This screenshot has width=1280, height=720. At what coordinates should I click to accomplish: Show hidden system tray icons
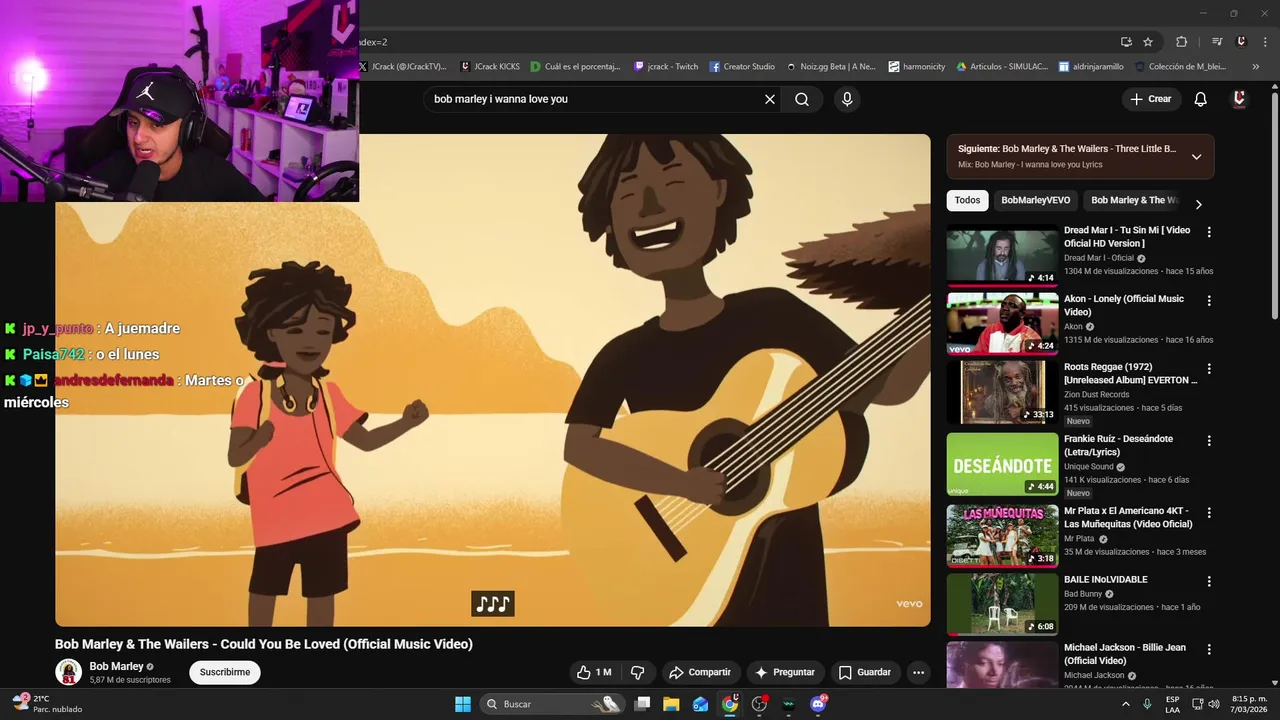point(1125,704)
